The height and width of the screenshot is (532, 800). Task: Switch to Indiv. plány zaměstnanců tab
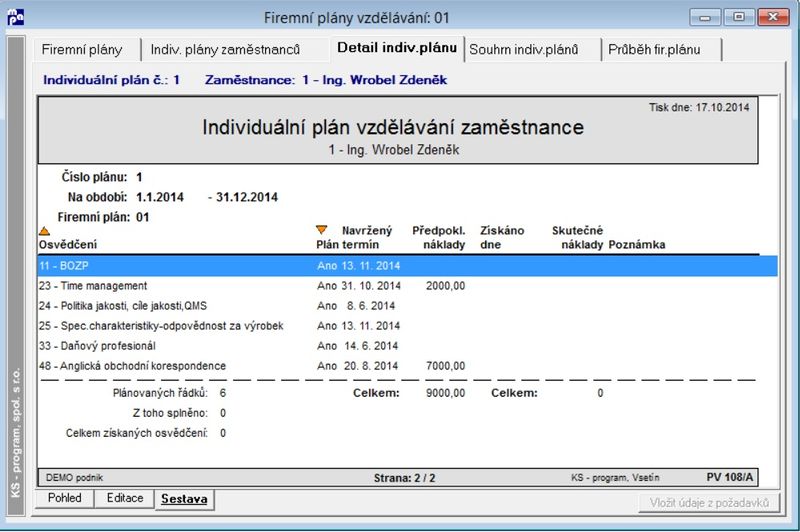click(225, 49)
